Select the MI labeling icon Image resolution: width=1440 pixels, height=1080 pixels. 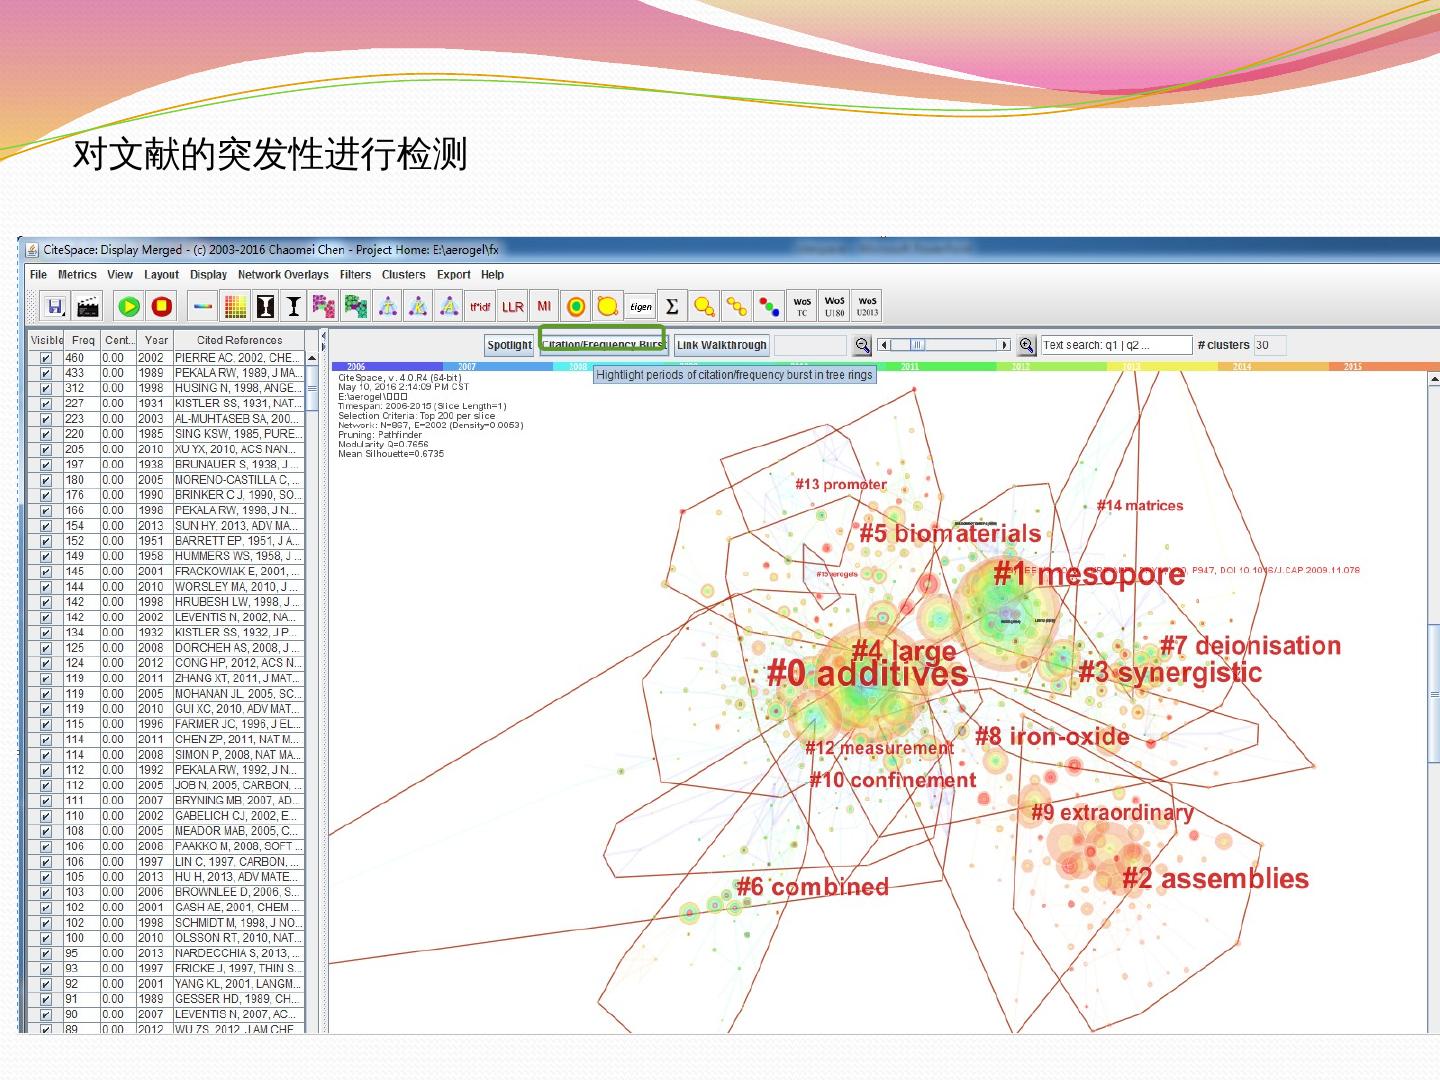pos(544,306)
